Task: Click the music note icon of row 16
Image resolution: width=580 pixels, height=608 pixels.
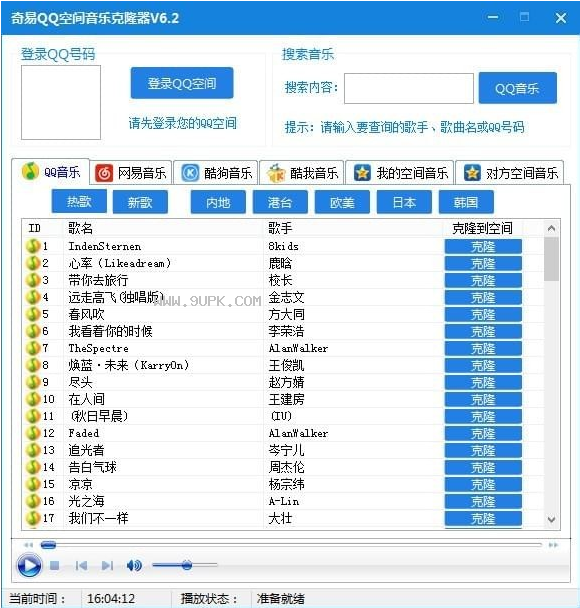Action: pyautogui.click(x=33, y=501)
